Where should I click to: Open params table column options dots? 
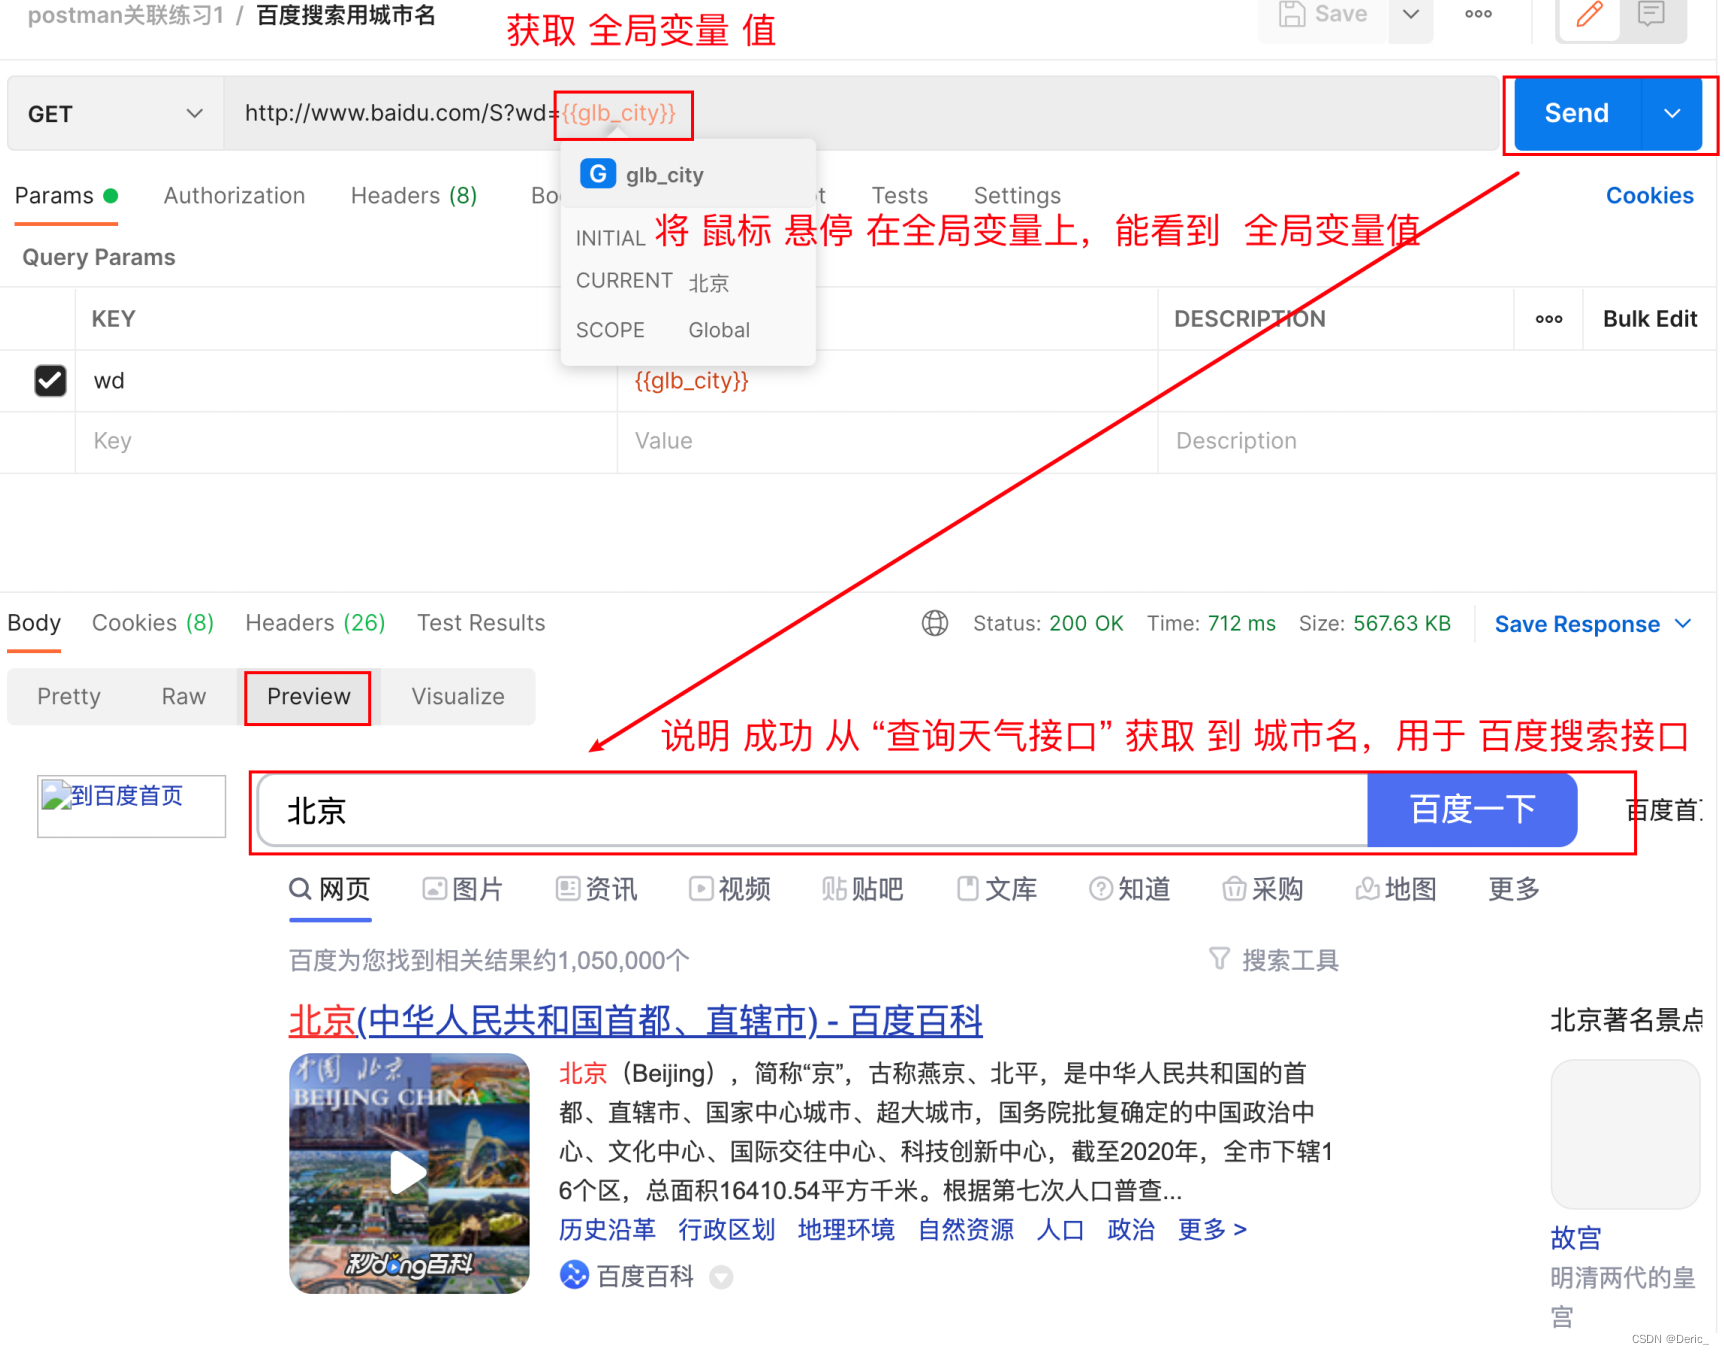1548,320
